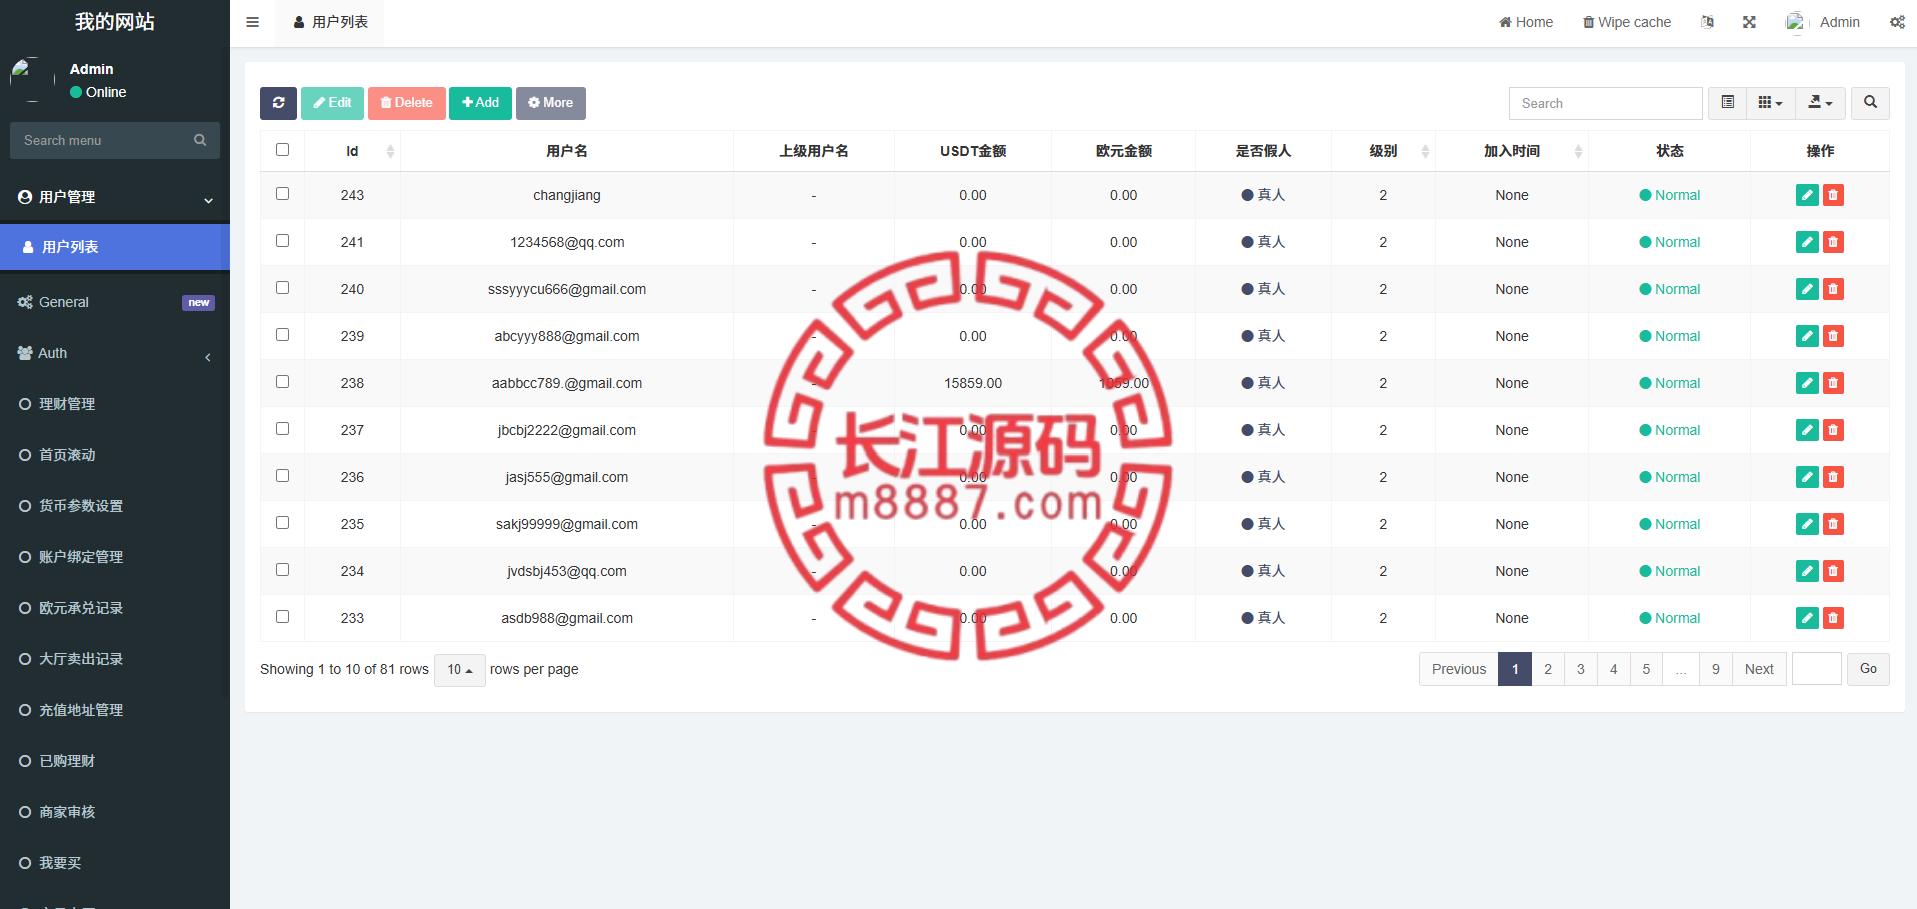Open General in the sidebar
The width and height of the screenshot is (1917, 909).
(115, 302)
